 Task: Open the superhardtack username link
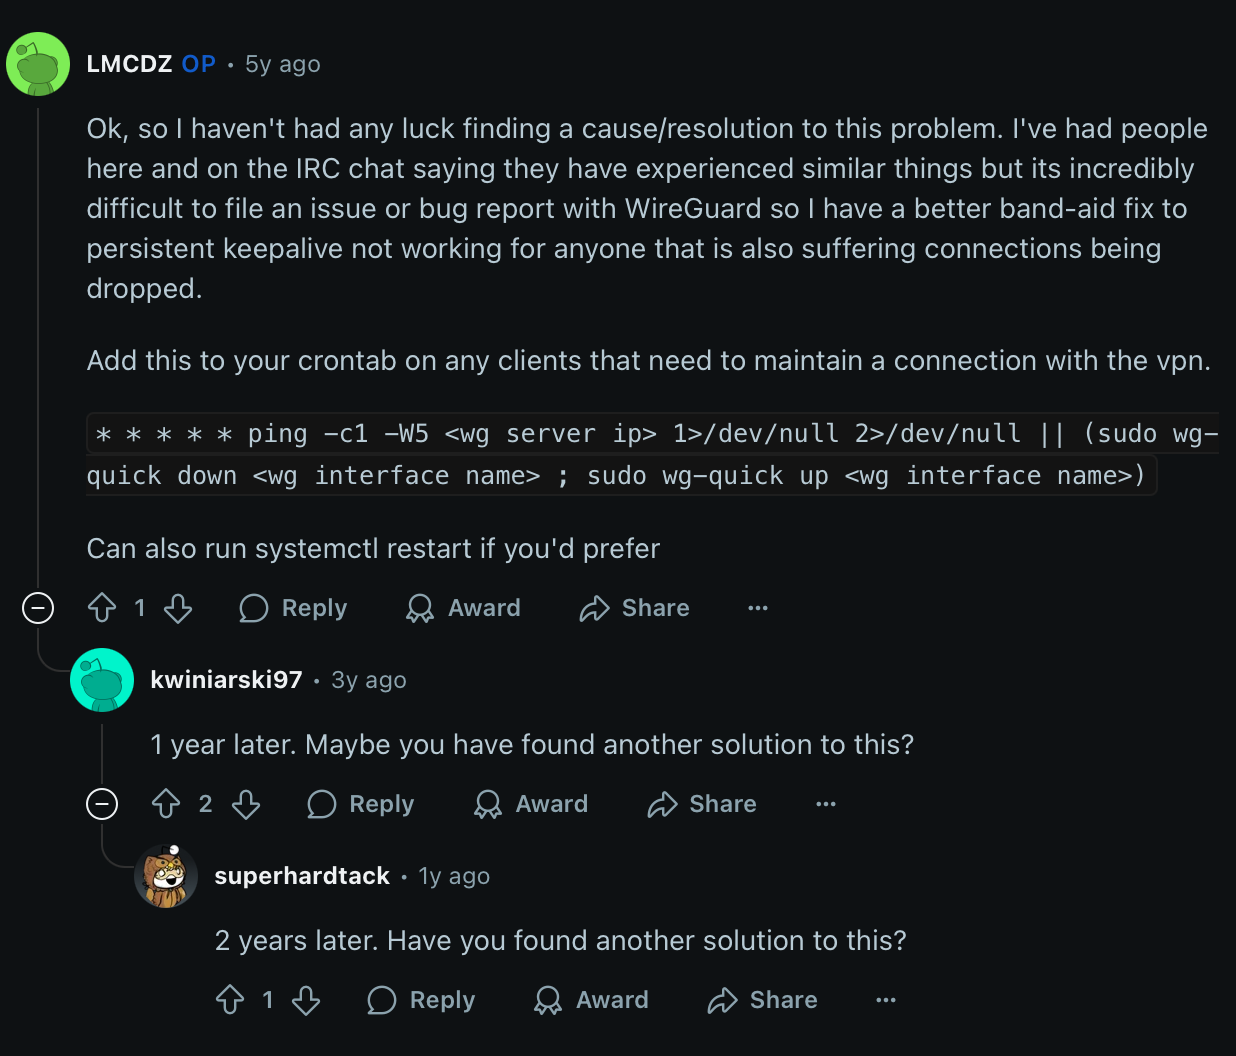302,876
